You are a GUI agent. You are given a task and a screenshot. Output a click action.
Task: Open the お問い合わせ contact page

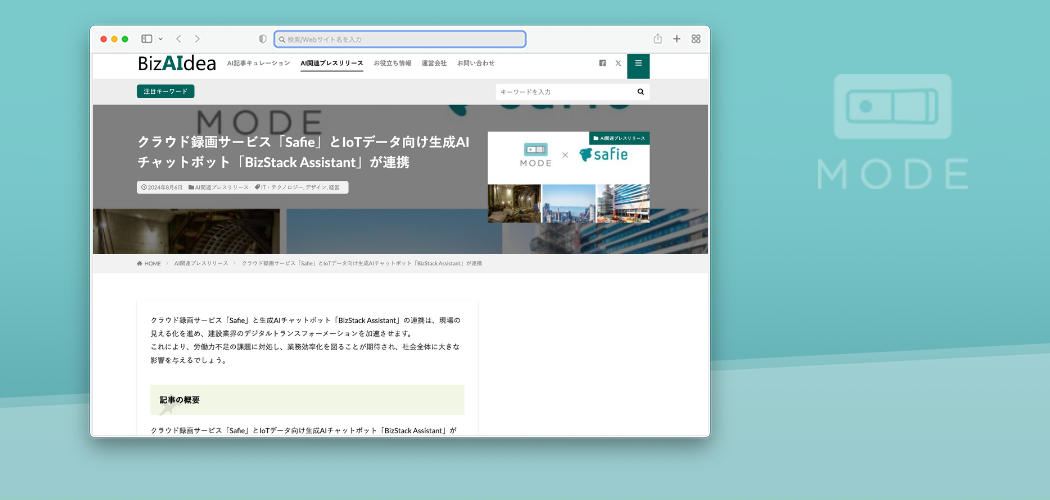(x=476, y=63)
